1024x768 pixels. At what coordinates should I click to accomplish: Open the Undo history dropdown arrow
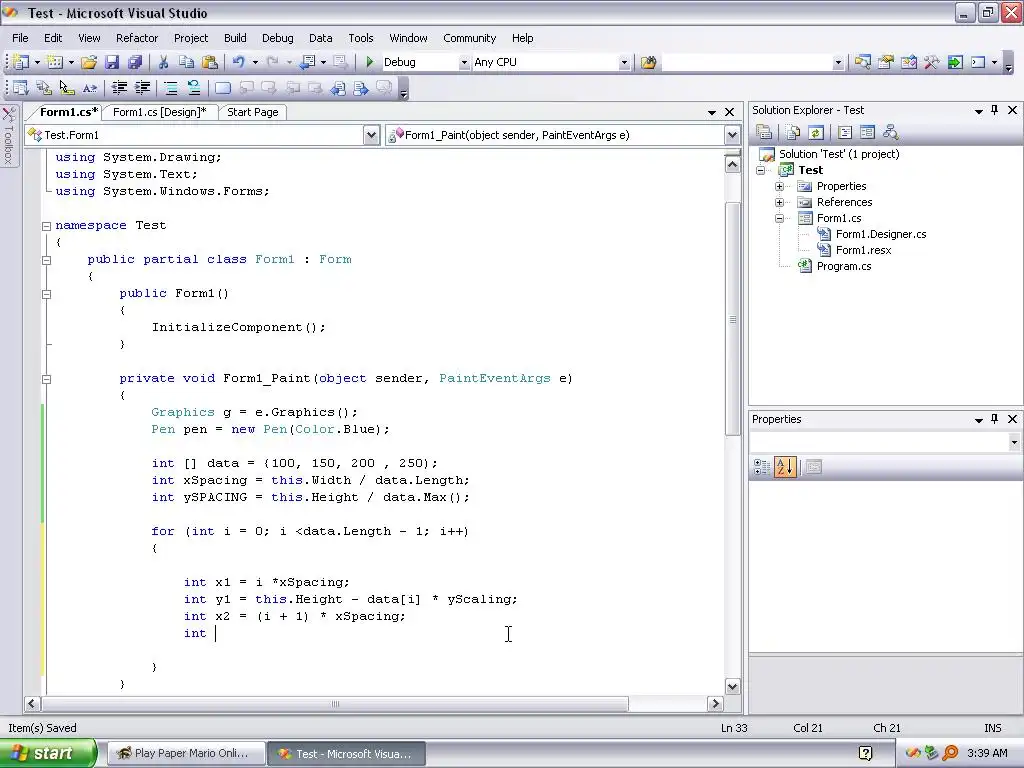point(255,62)
